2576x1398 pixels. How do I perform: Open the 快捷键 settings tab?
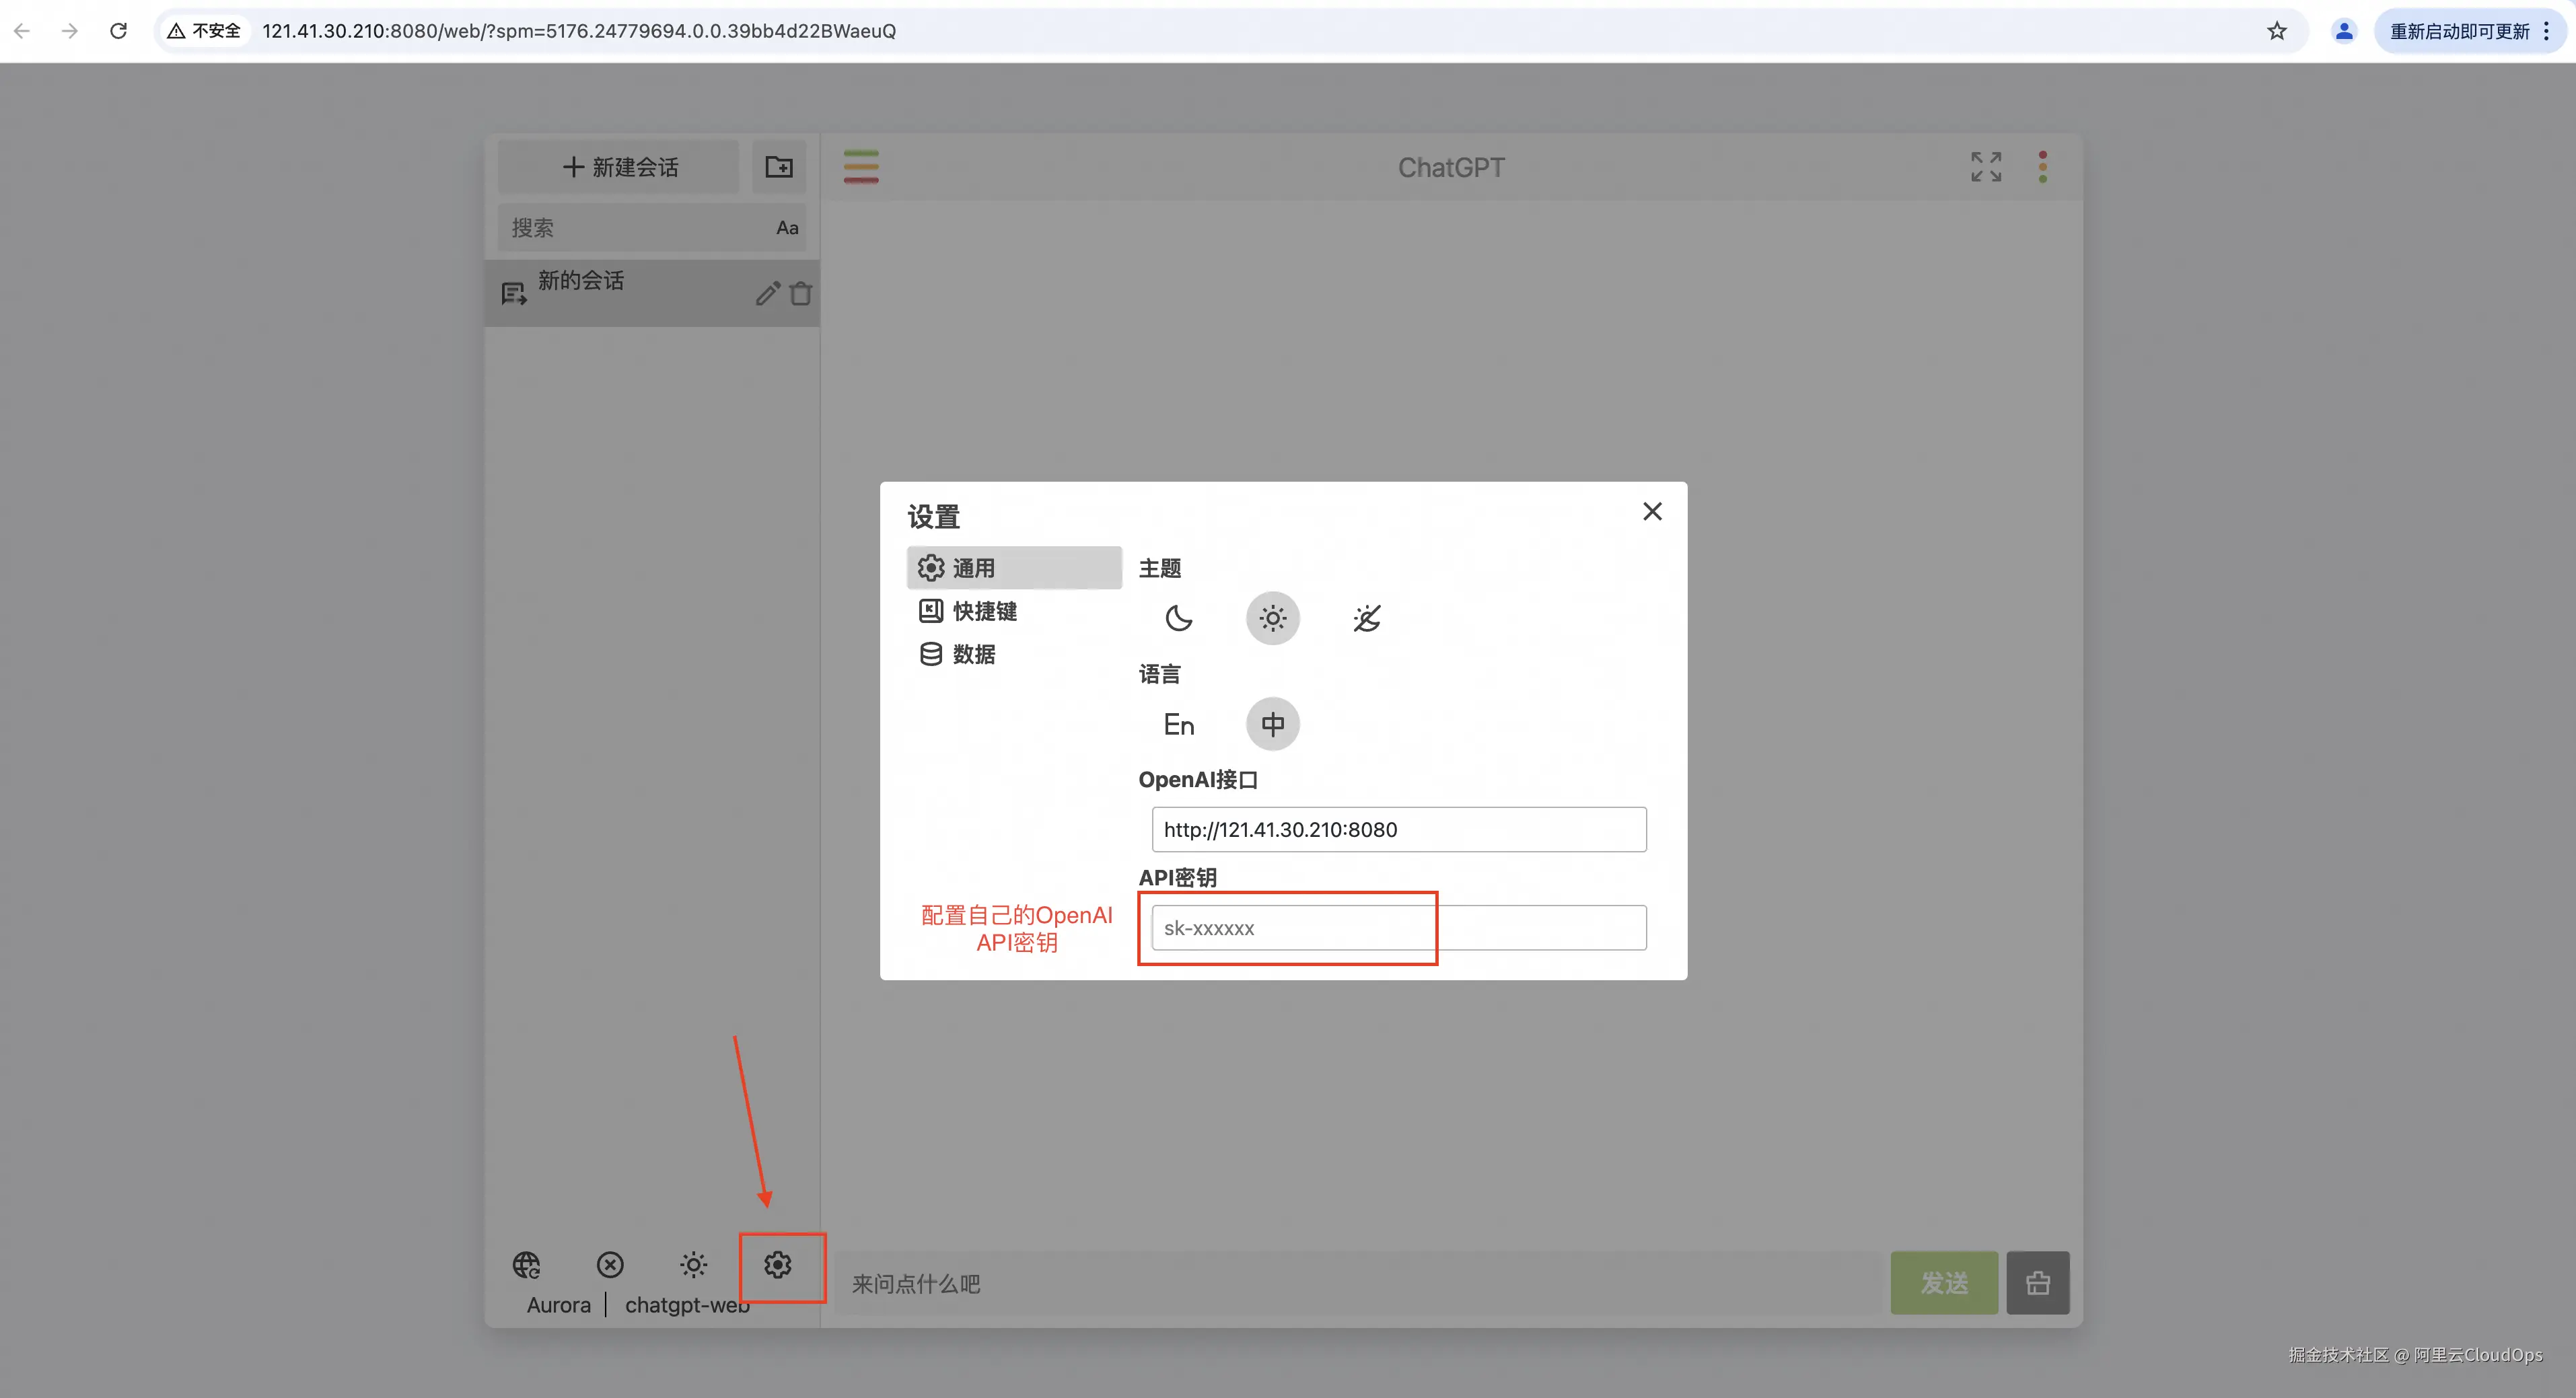click(x=984, y=611)
